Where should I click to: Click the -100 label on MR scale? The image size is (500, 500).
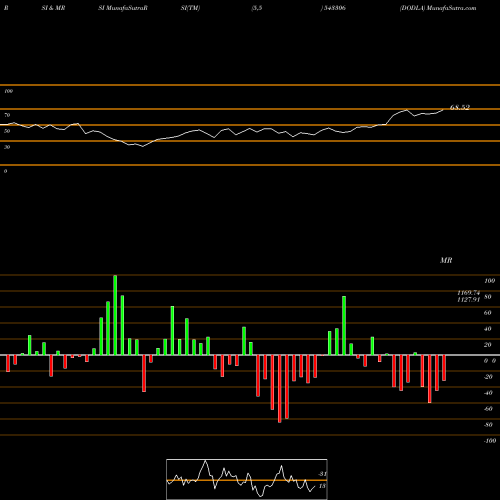(490, 441)
